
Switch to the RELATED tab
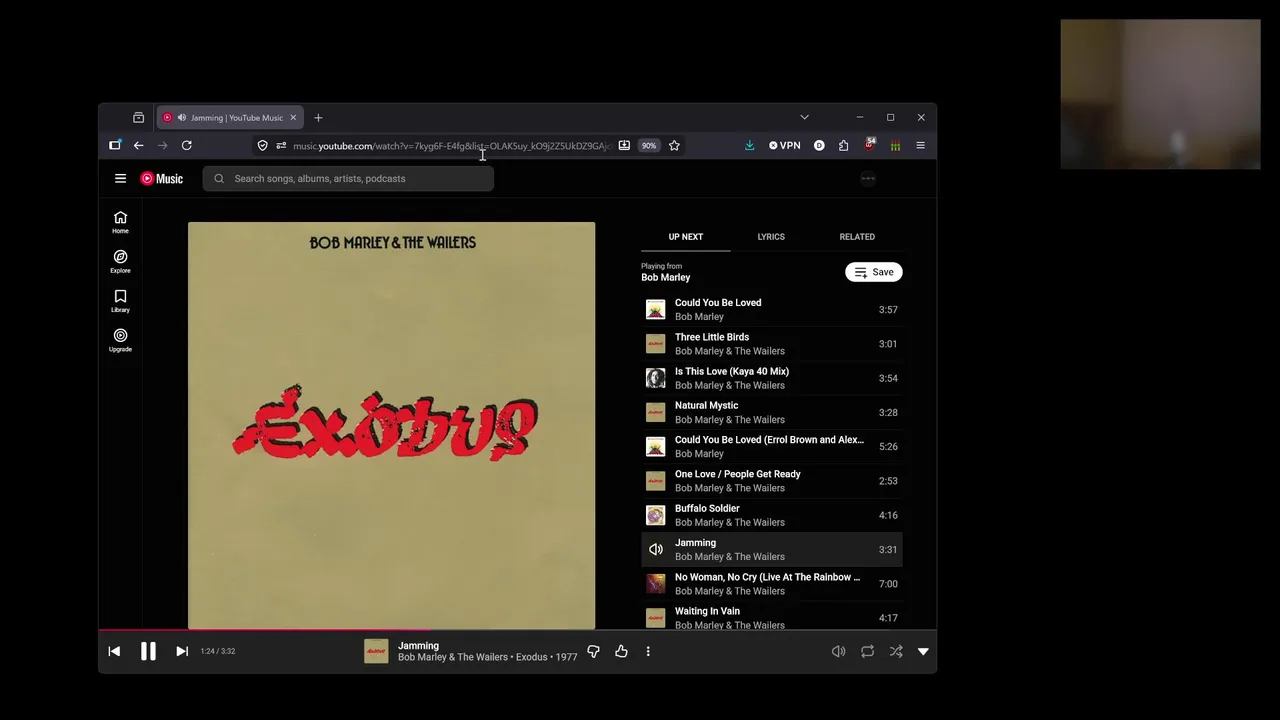(857, 237)
